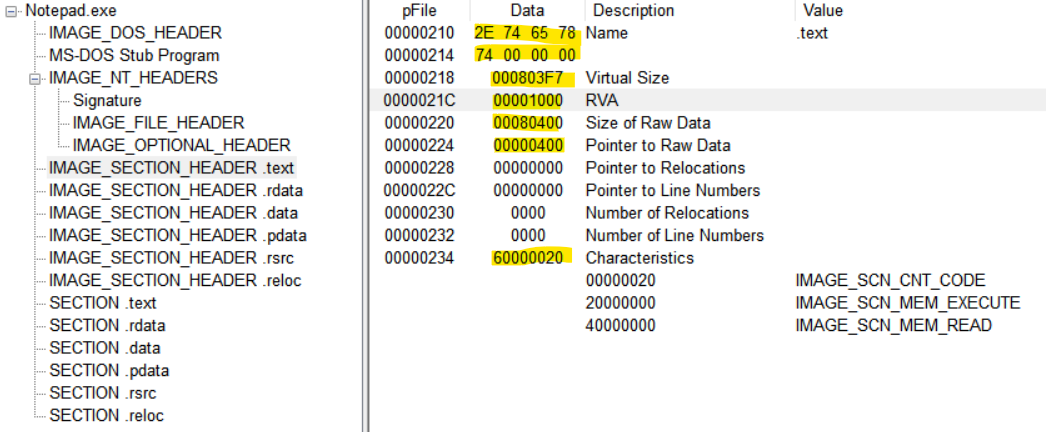1046x432 pixels.
Task: Select the .text value cell
Action: [812, 33]
